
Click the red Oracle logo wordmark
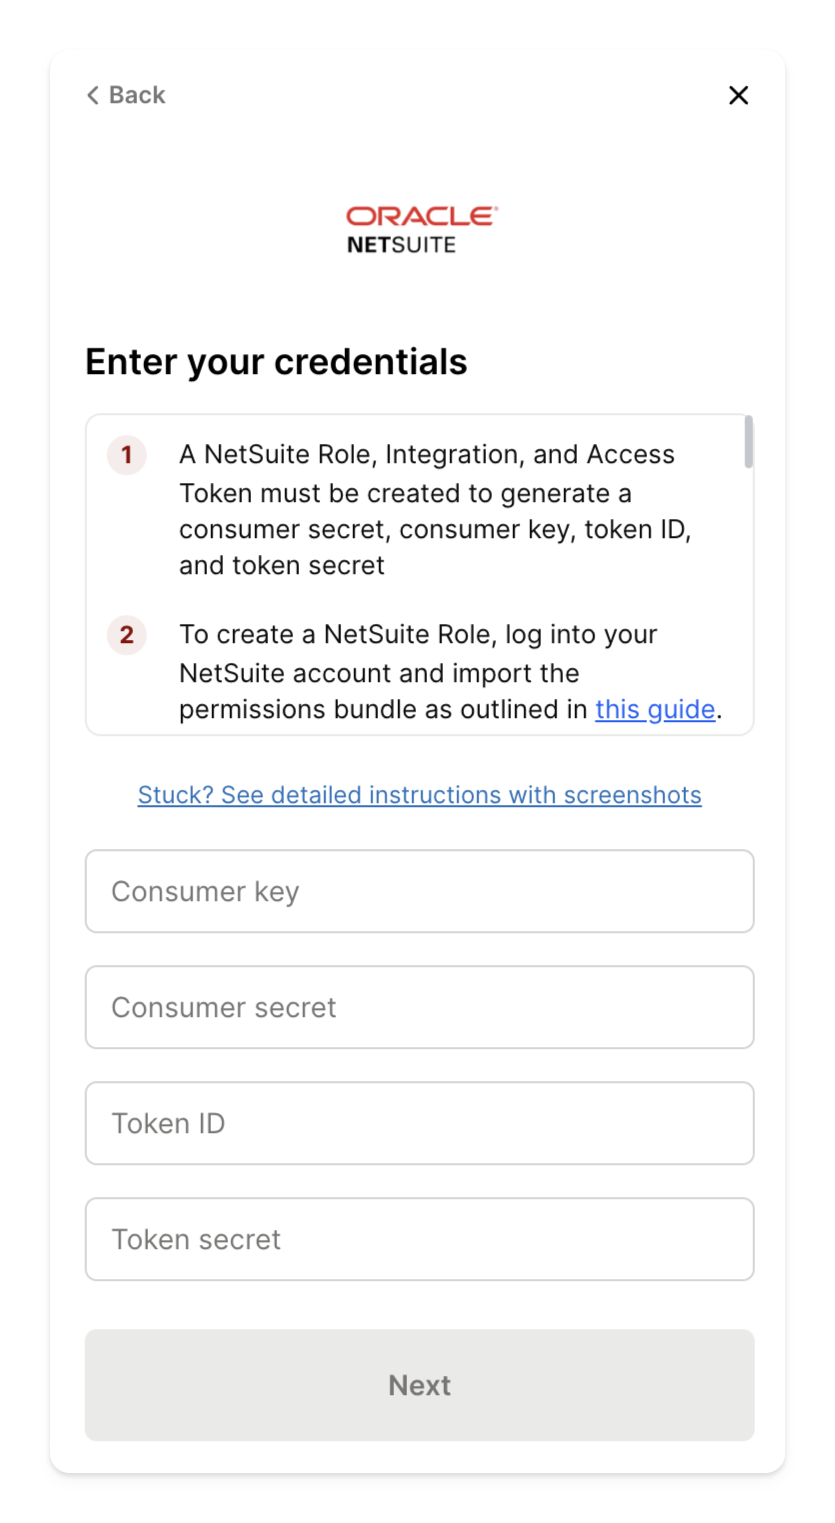pos(421,216)
